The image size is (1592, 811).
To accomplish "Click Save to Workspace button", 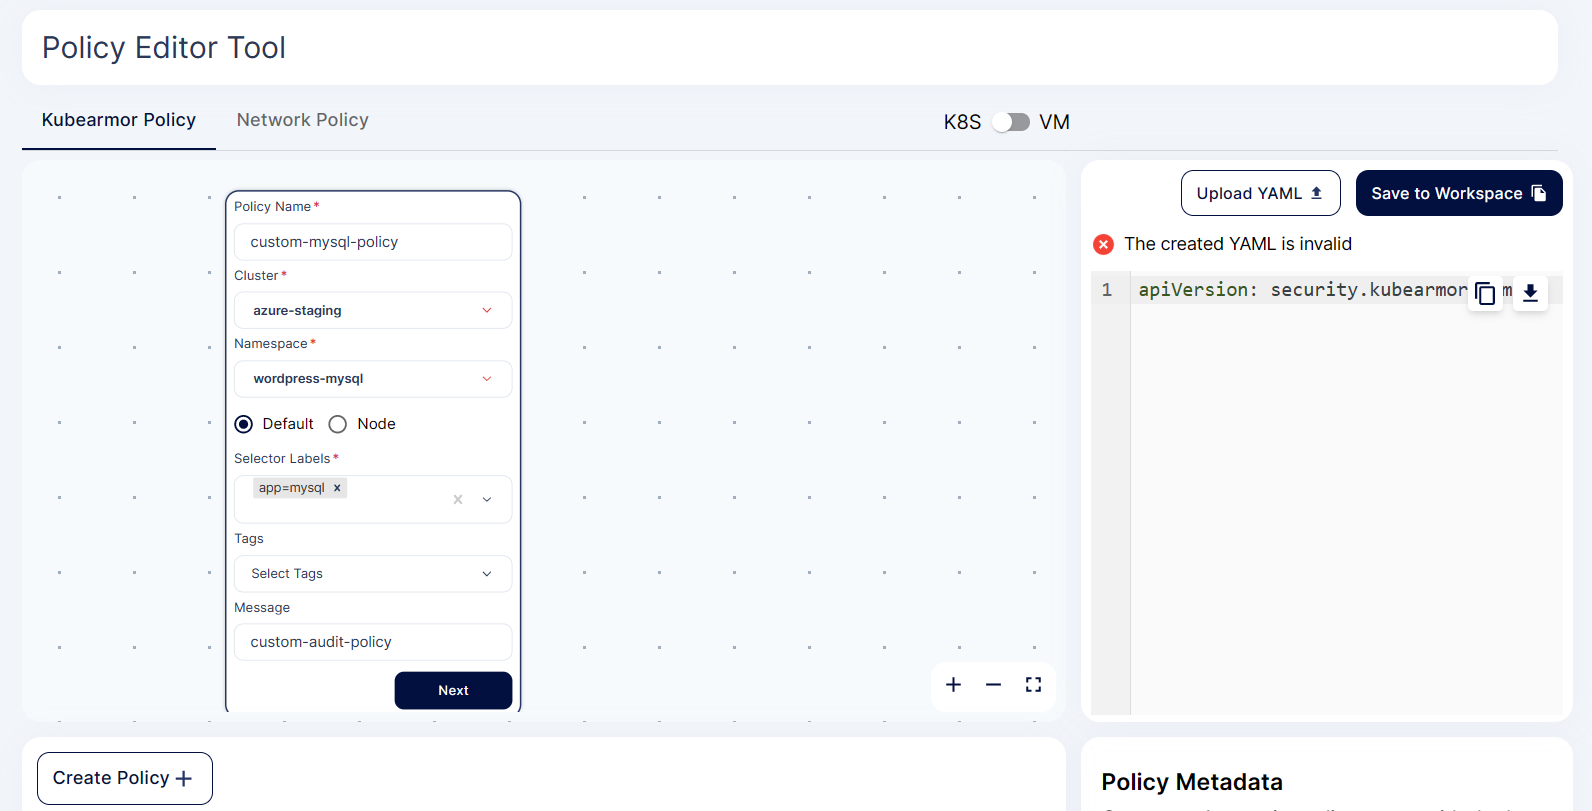I will [x=1459, y=193].
